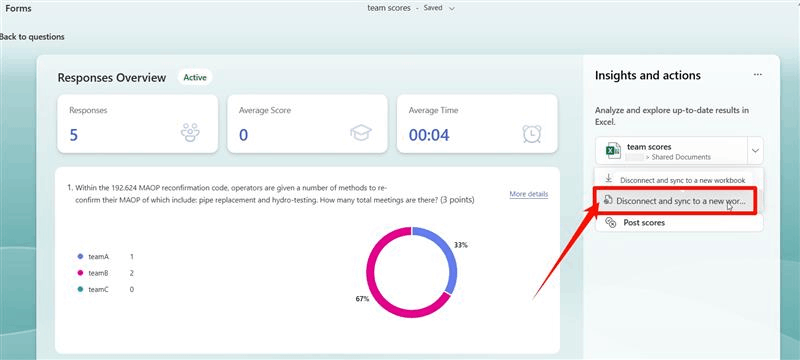Select the first Disconnect and sync to a new workbook entry
Viewport: 800px width, 360px height.
[x=679, y=179]
